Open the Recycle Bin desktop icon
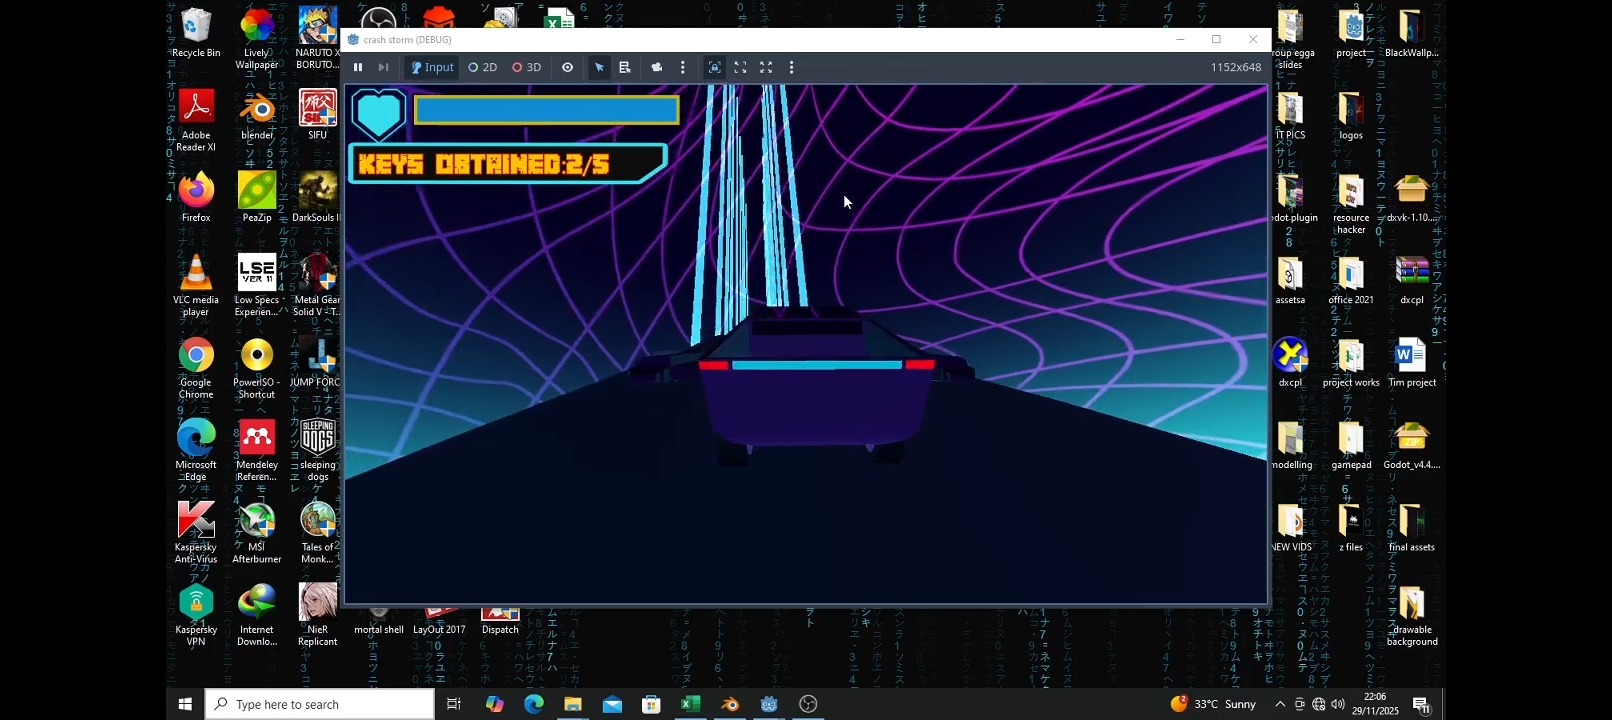Viewport: 1612px width, 720px height. (x=196, y=33)
